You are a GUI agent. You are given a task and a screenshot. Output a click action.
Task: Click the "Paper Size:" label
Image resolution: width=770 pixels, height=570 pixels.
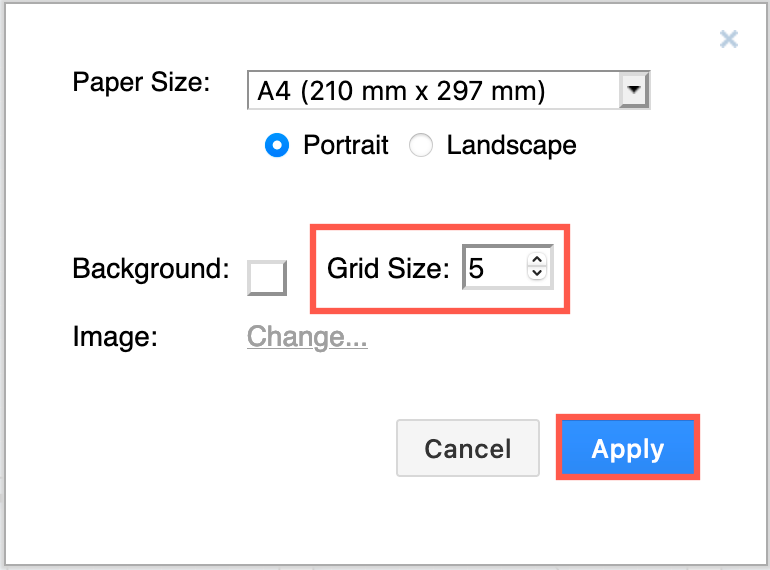pos(141,82)
